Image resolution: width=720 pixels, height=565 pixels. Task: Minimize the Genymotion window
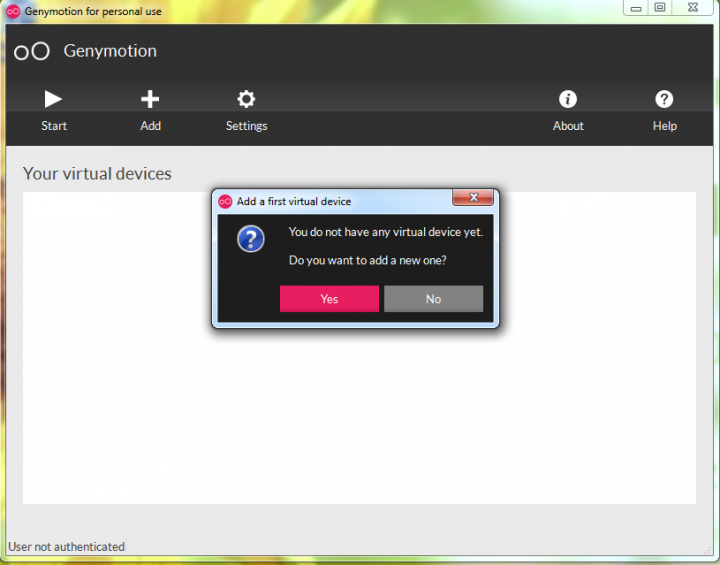point(636,8)
